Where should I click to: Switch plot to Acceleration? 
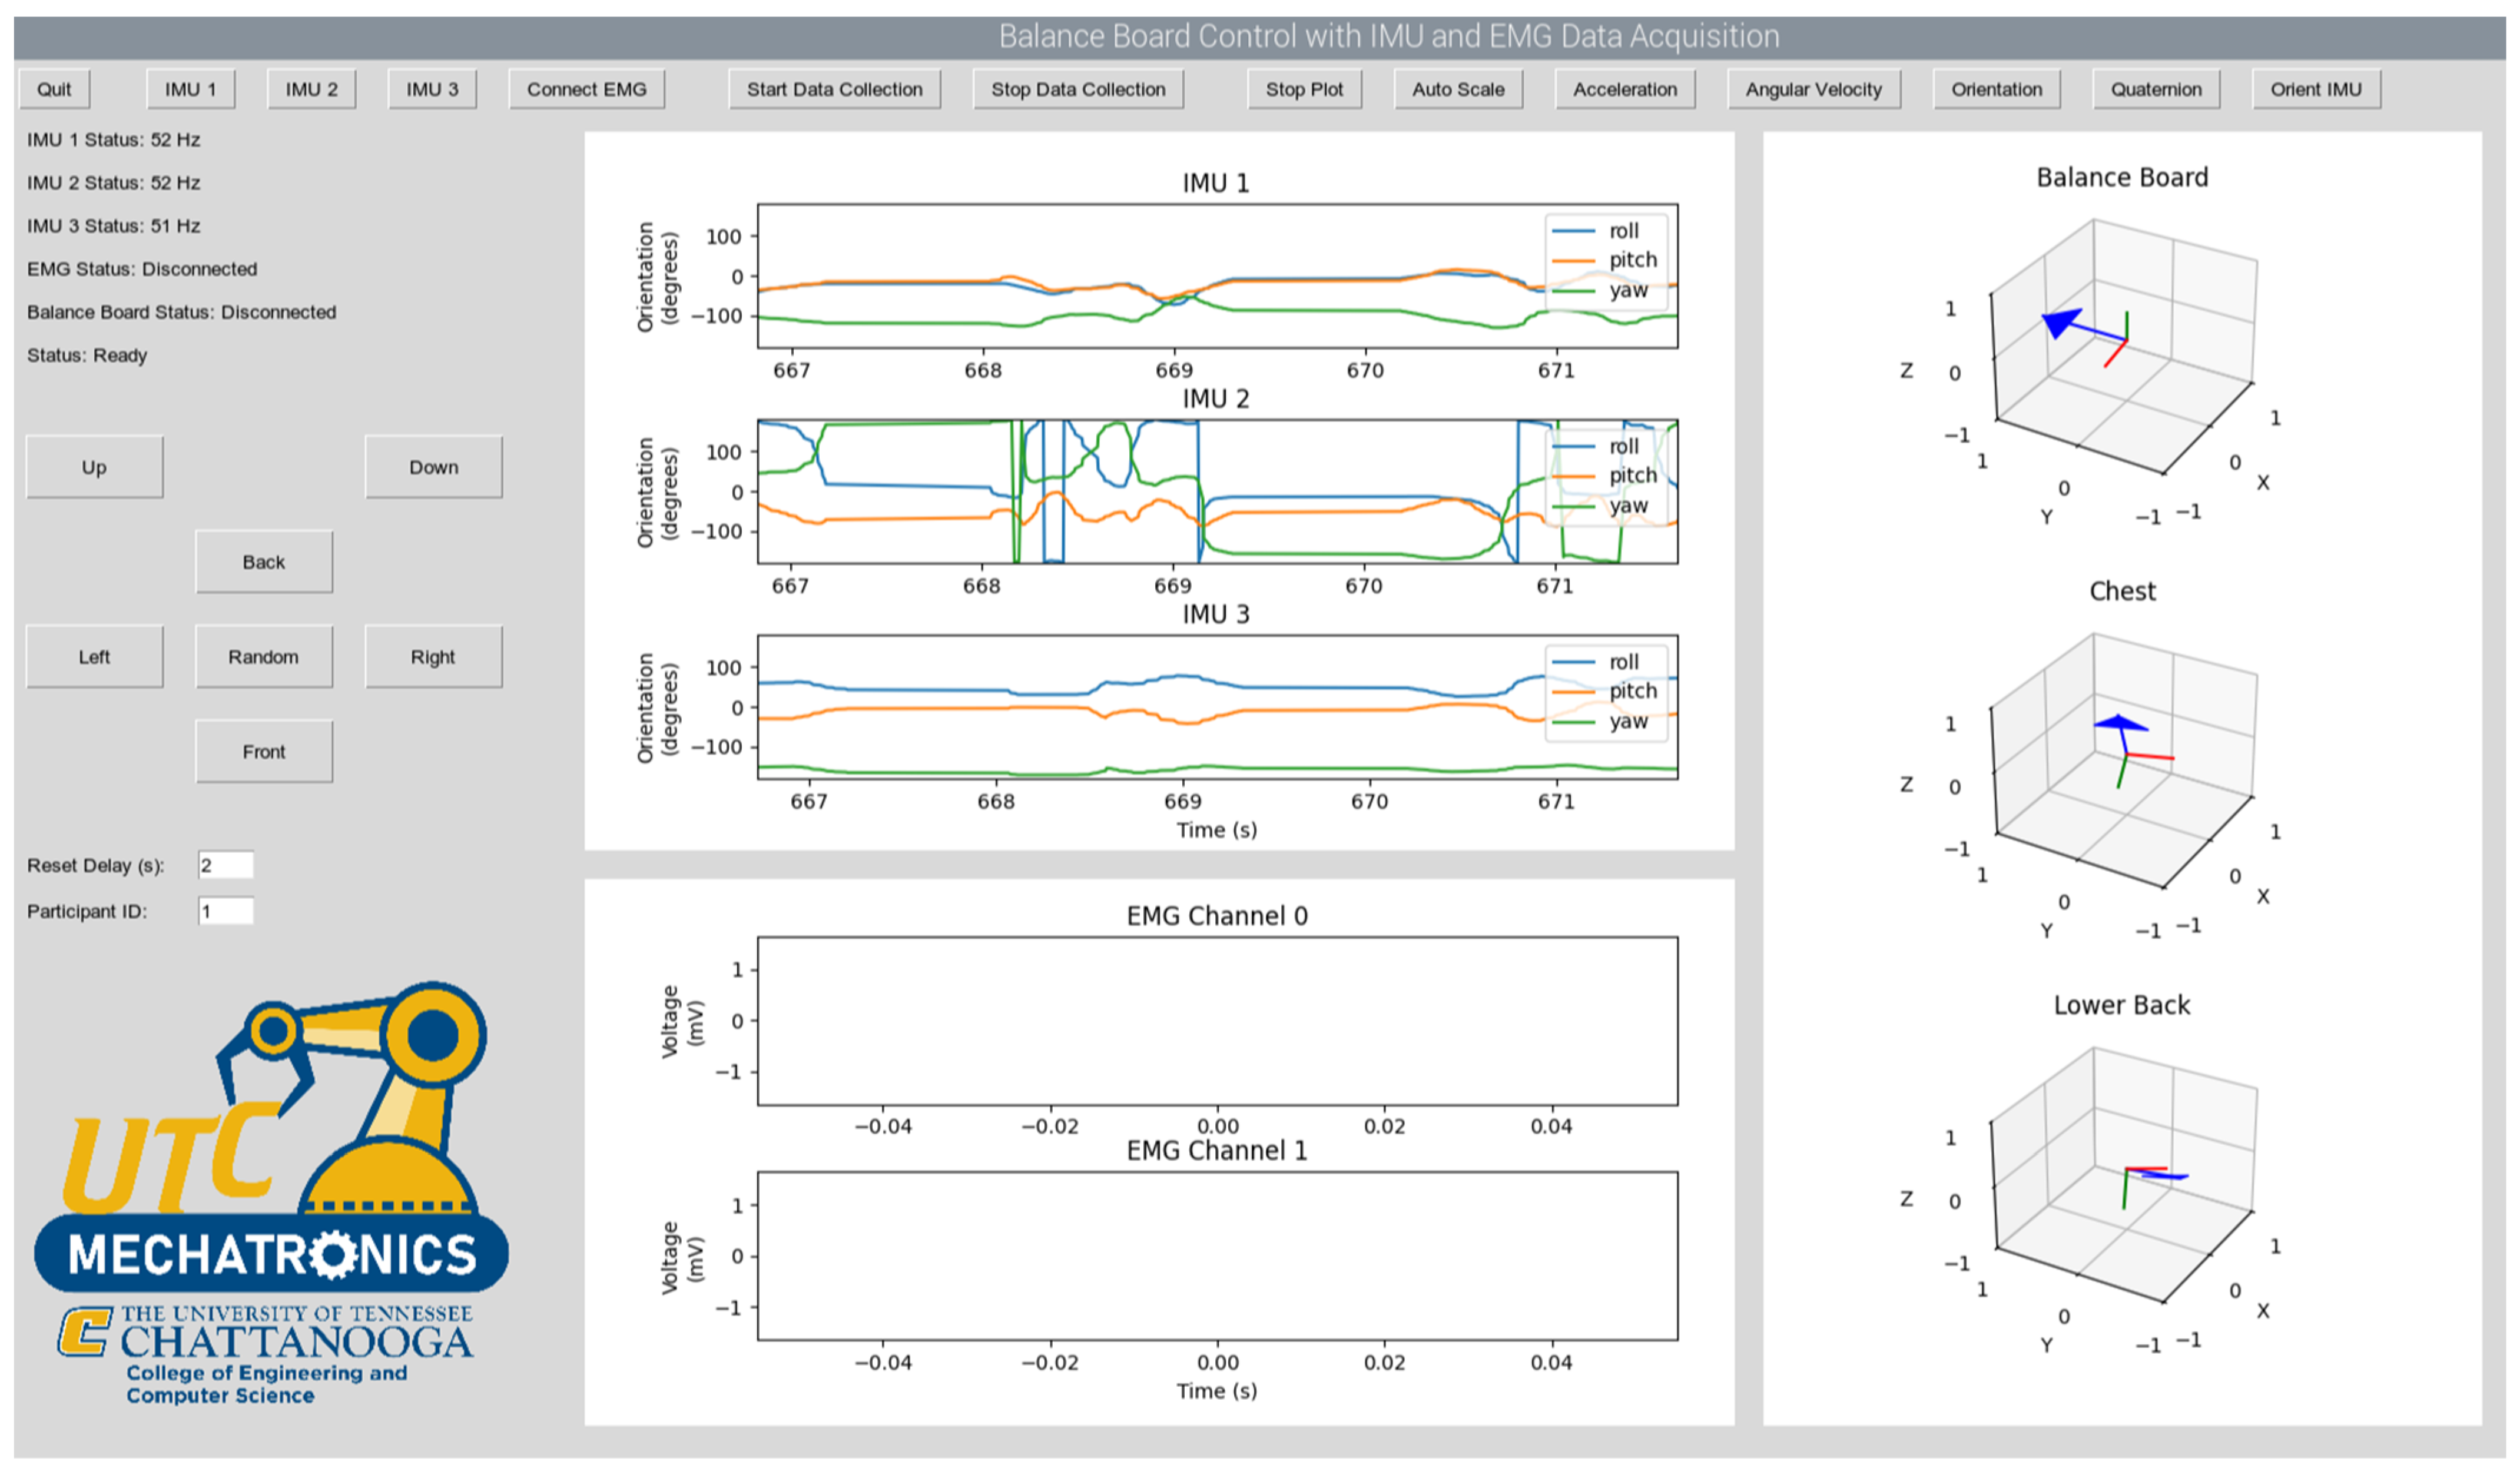[1624, 89]
